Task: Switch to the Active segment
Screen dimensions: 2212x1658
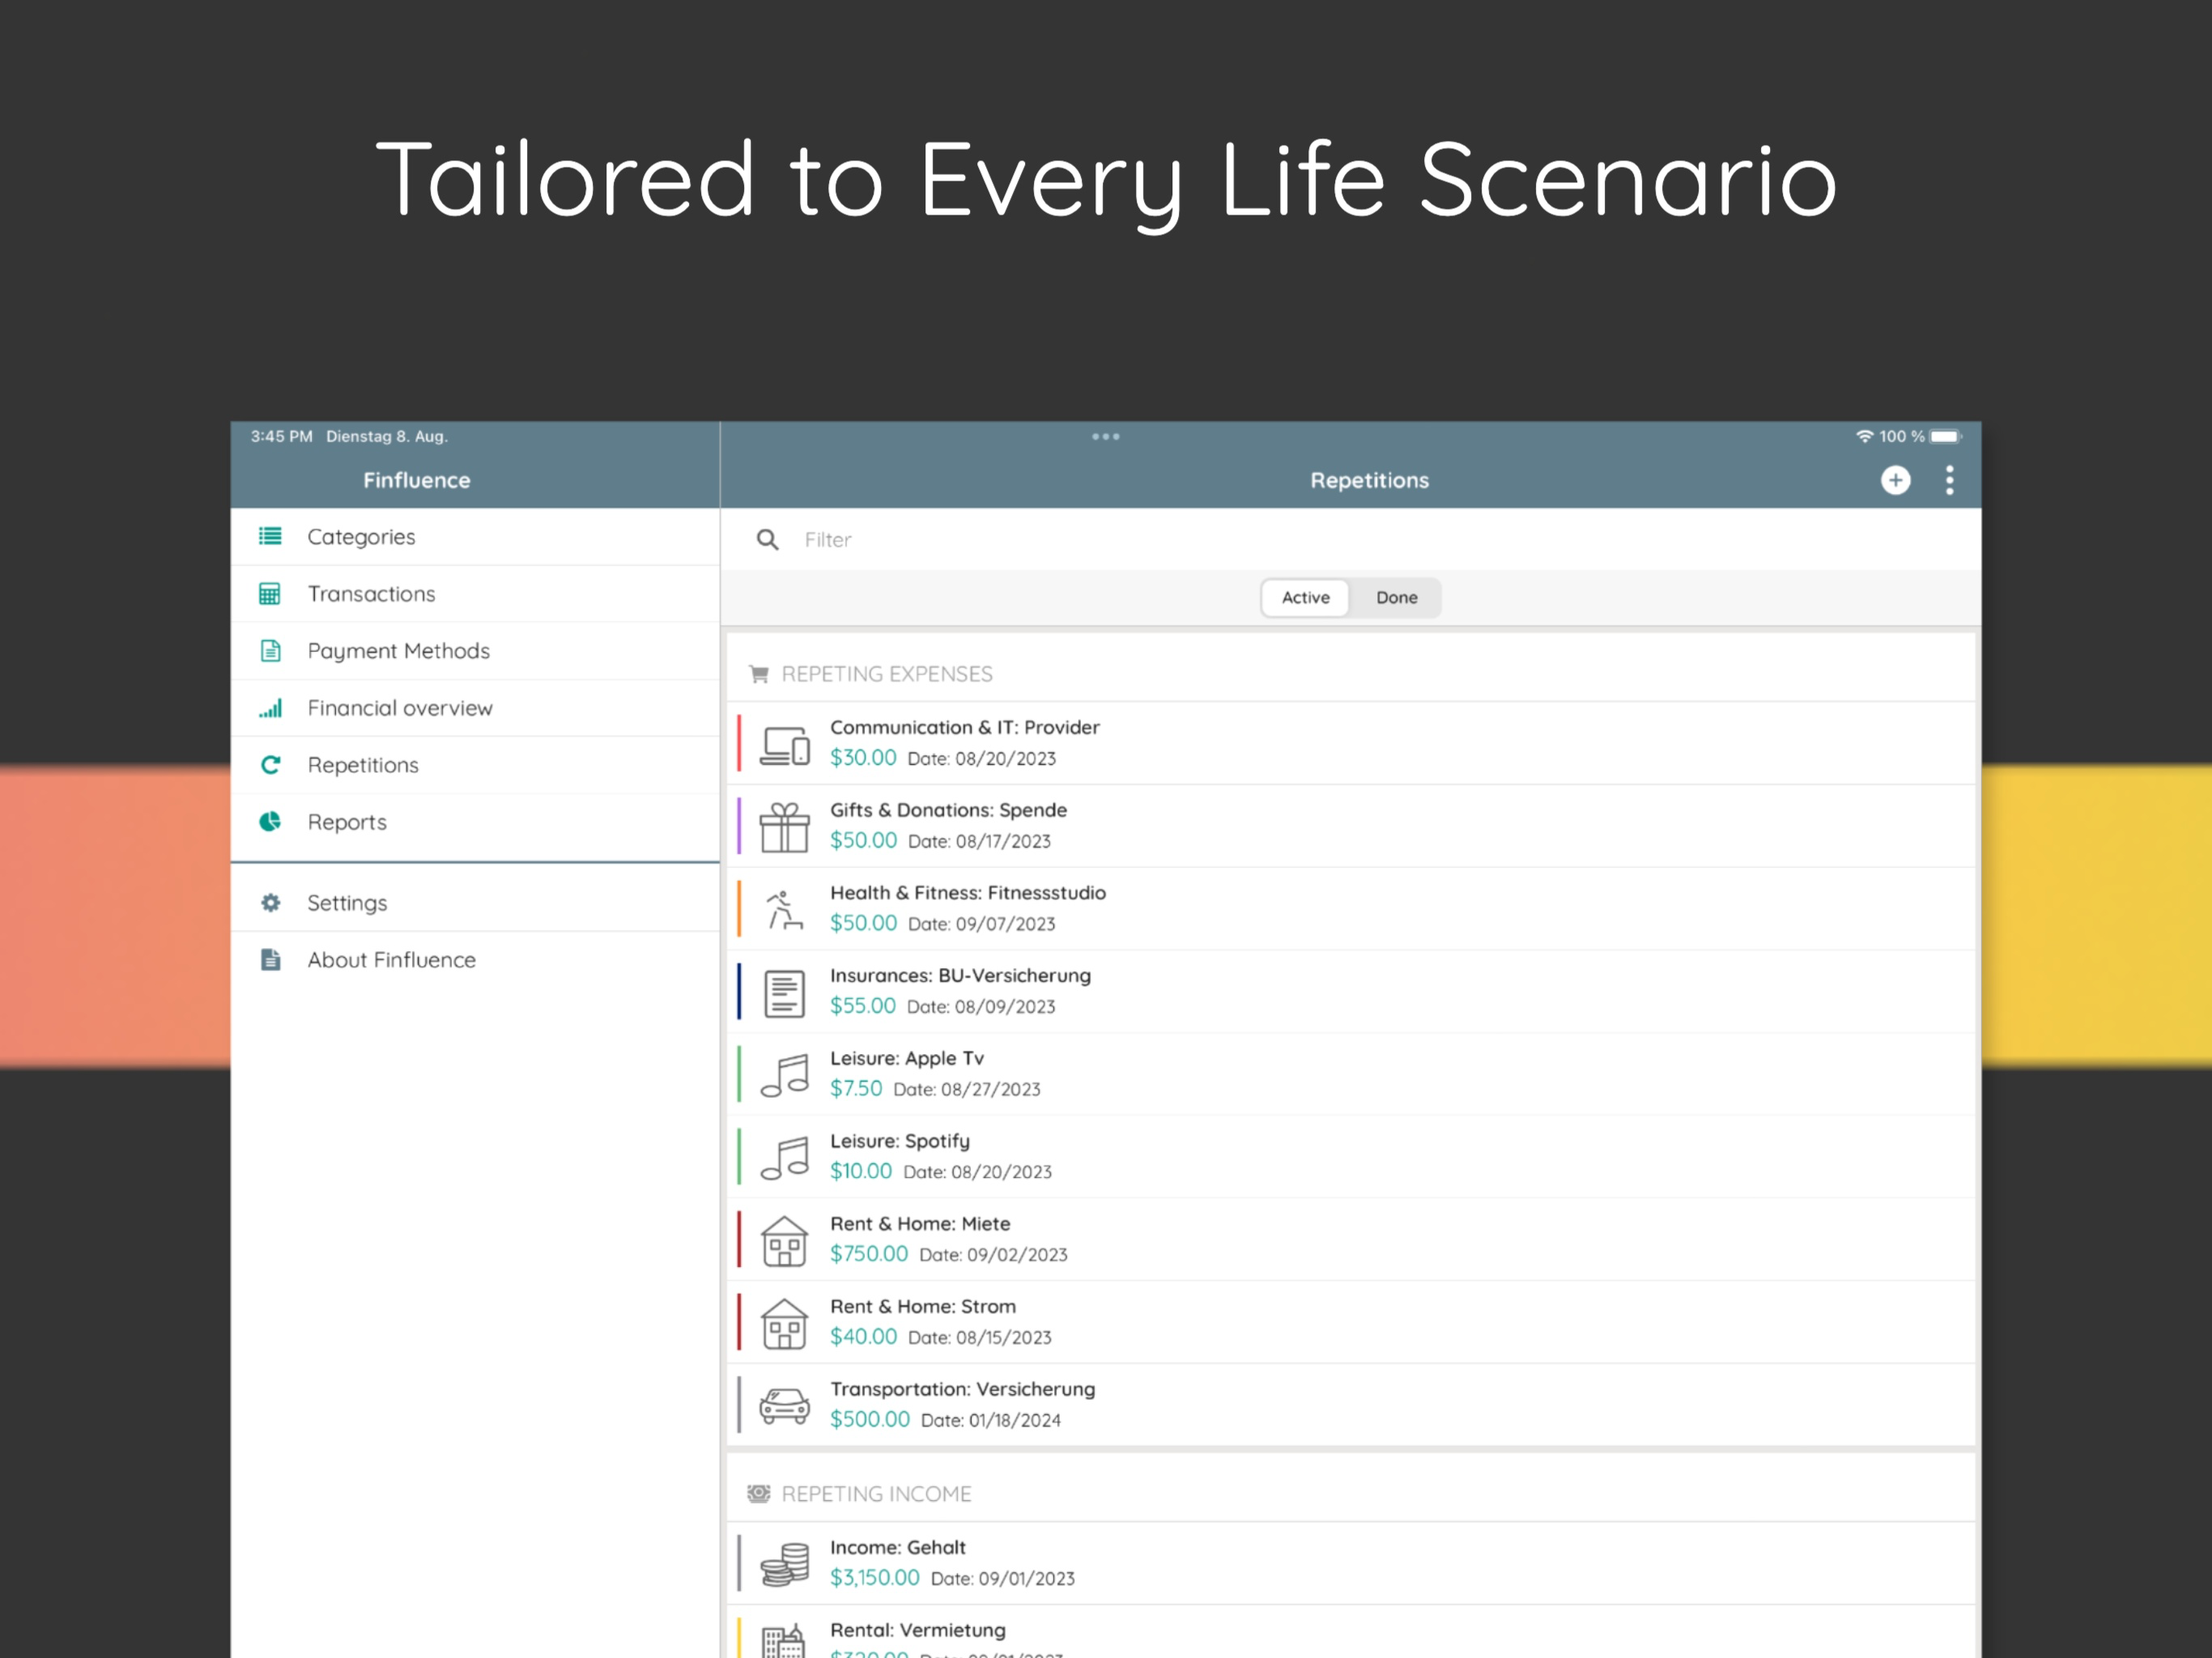Action: click(1305, 598)
